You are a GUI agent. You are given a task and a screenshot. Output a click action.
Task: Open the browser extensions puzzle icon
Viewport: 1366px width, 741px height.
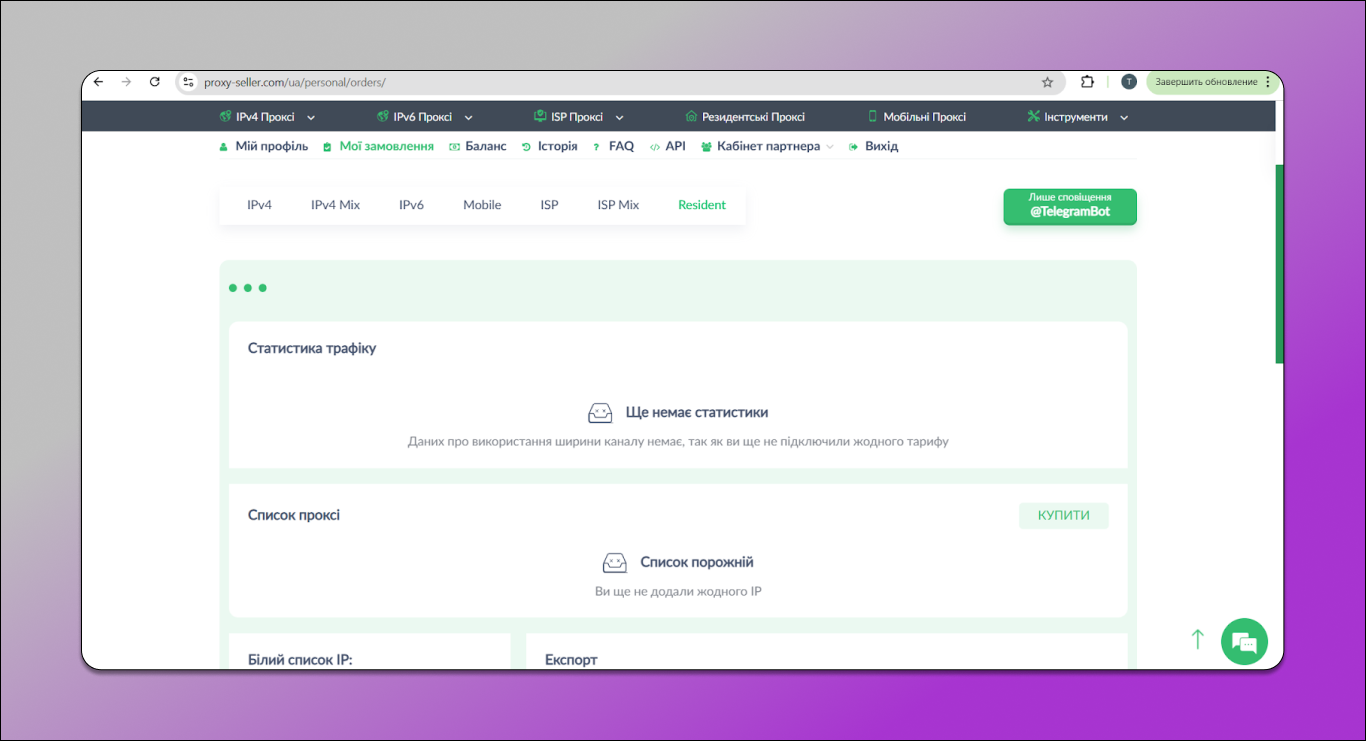point(1087,82)
